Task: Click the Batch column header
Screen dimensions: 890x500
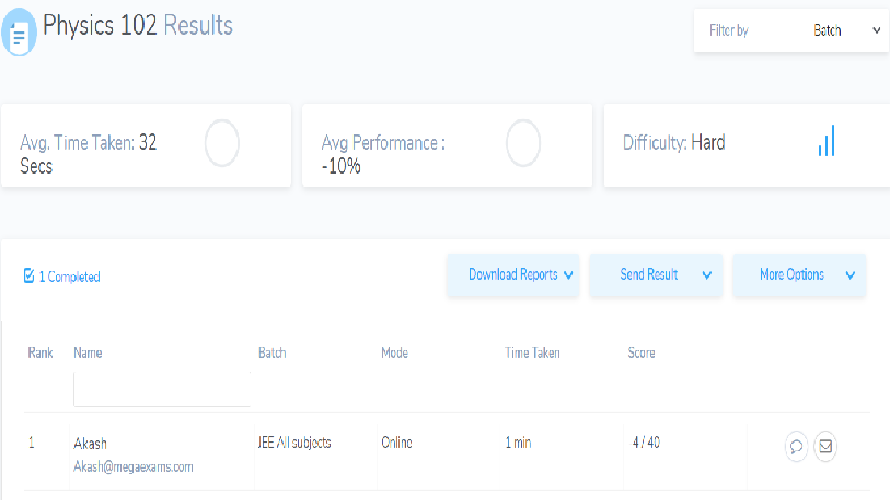Action: tap(272, 353)
